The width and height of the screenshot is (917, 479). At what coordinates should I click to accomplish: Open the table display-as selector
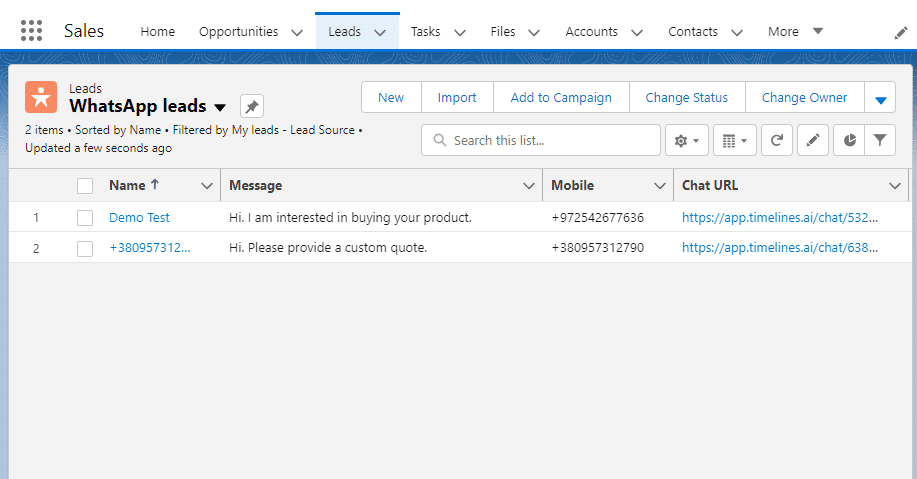(x=735, y=140)
